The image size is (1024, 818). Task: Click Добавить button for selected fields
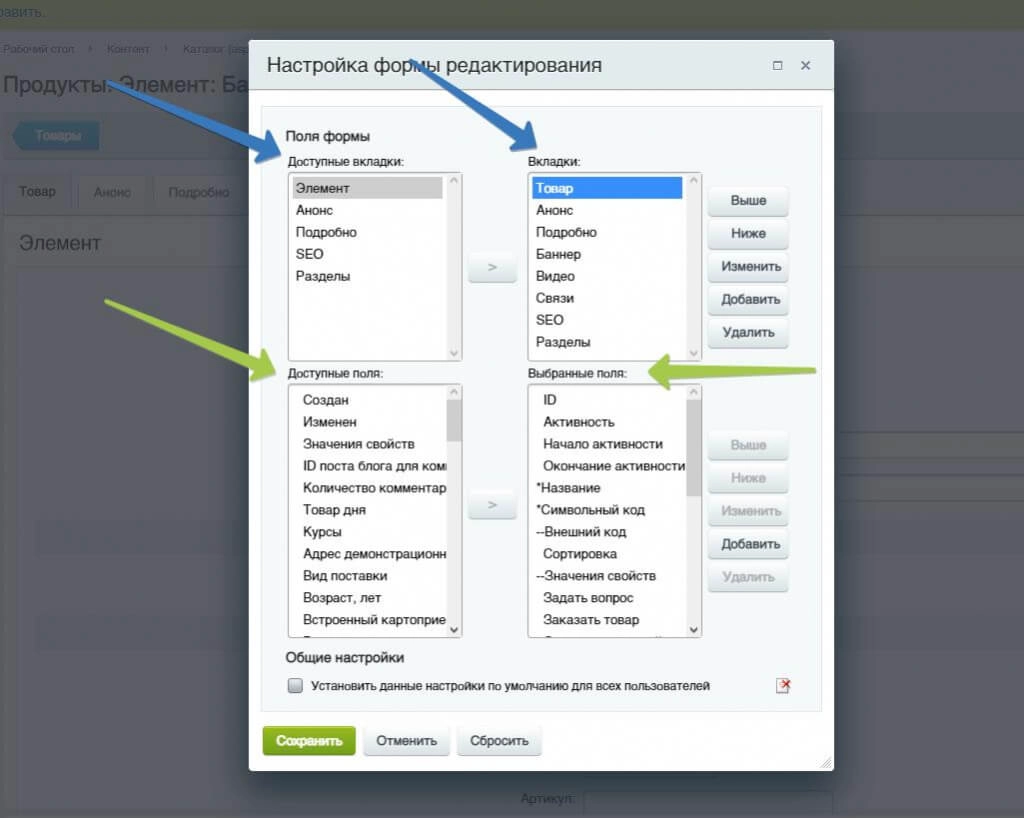point(748,544)
